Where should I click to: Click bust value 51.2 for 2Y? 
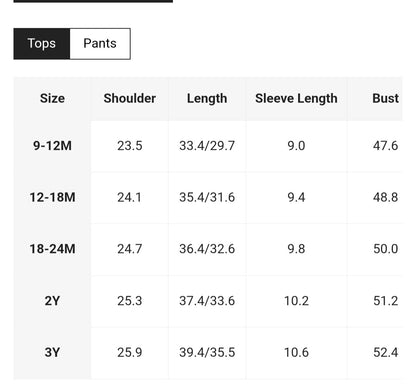pos(385,301)
